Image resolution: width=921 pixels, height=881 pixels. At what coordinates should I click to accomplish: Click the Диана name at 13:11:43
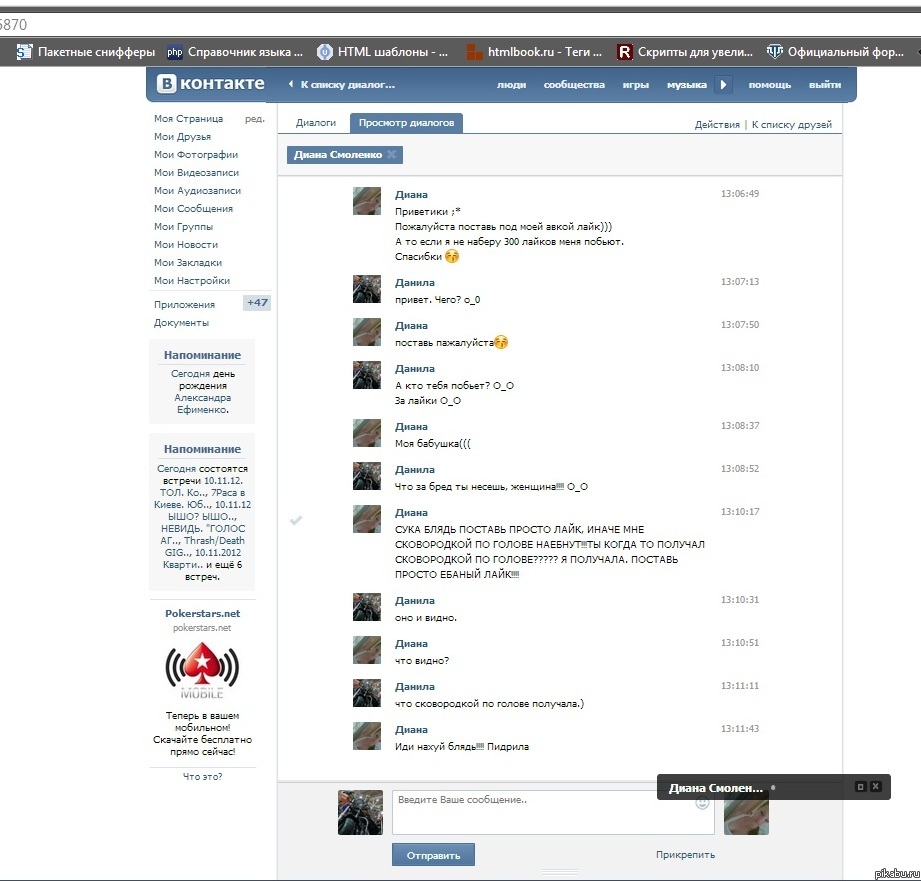pyautogui.click(x=411, y=729)
